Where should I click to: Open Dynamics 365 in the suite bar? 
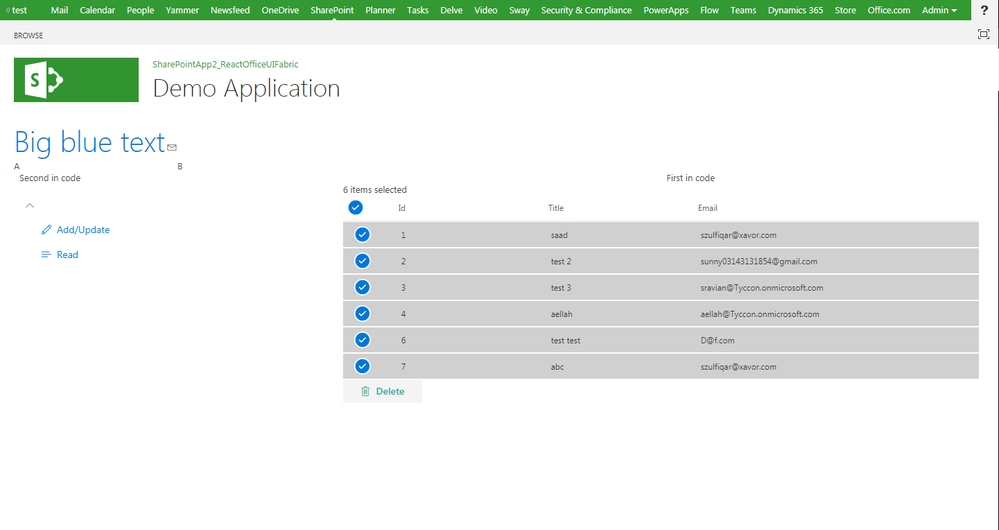[795, 10]
